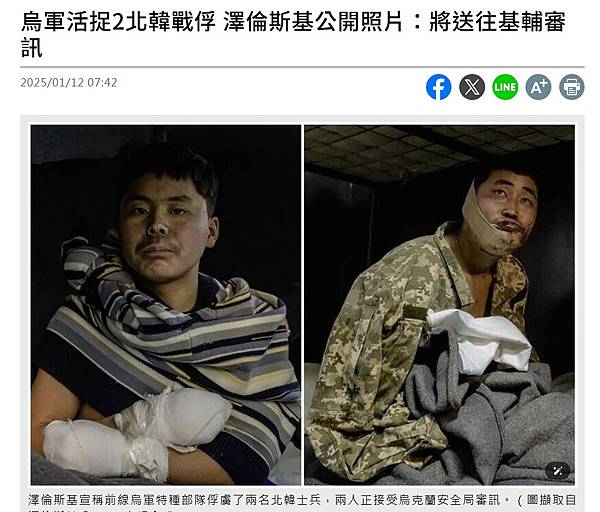Open the right photo of soldier in camouflage

pos(439,305)
